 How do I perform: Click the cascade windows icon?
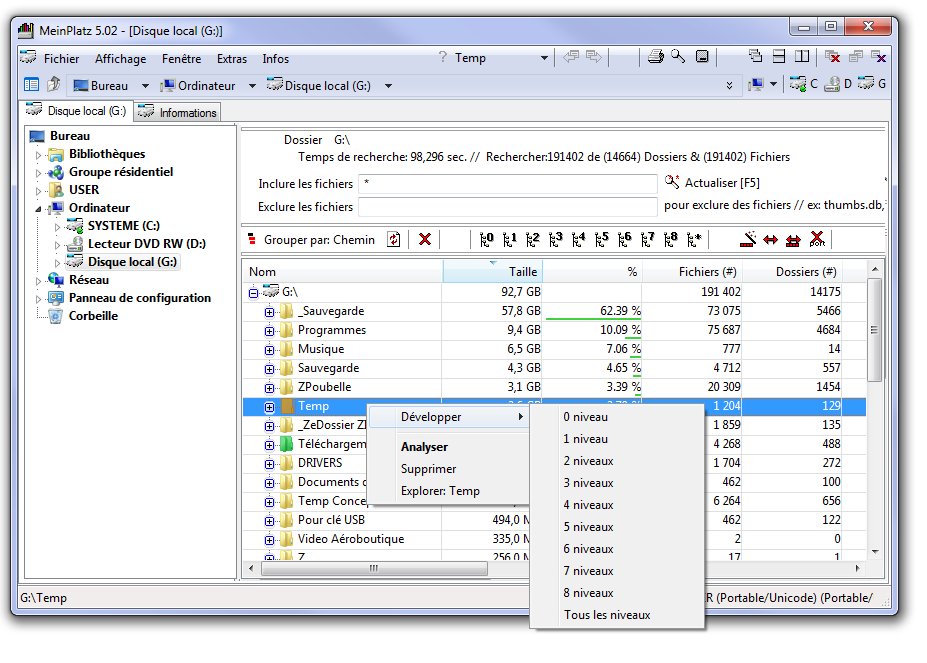pyautogui.click(x=756, y=56)
